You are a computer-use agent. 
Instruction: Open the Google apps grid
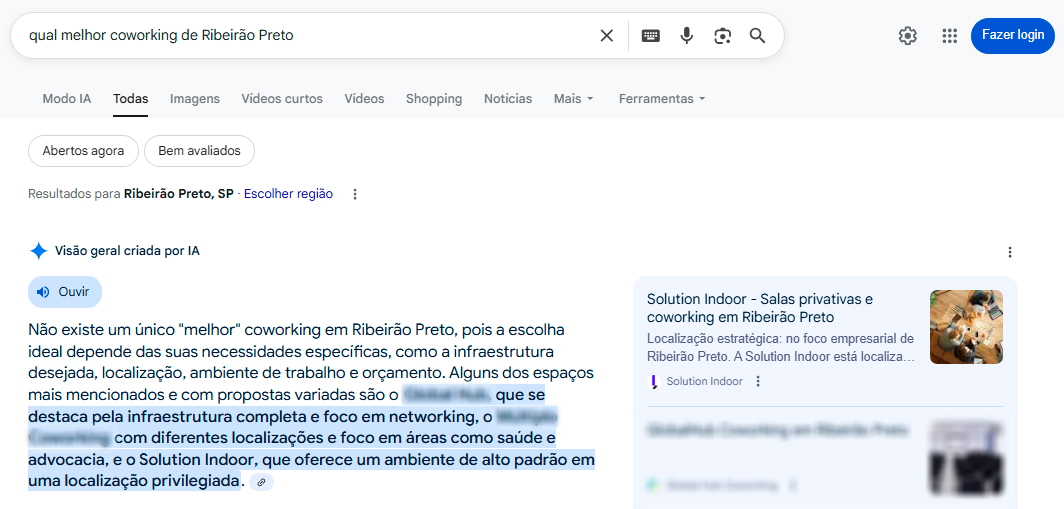[x=950, y=36]
